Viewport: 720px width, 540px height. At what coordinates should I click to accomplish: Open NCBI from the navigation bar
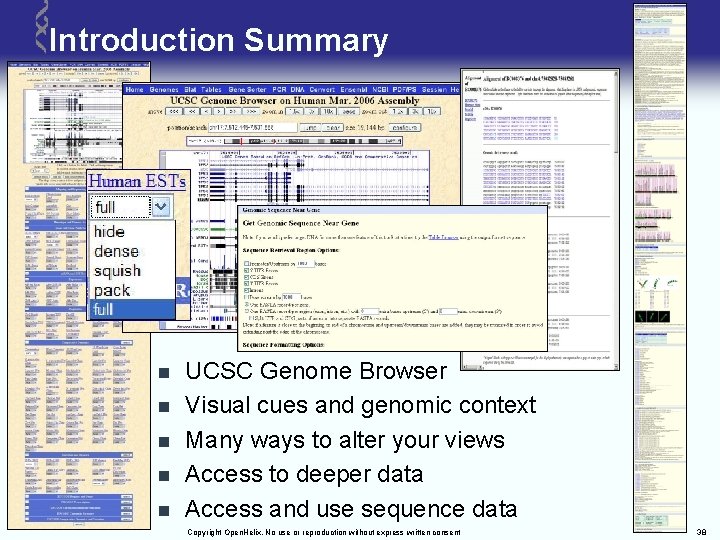click(380, 90)
